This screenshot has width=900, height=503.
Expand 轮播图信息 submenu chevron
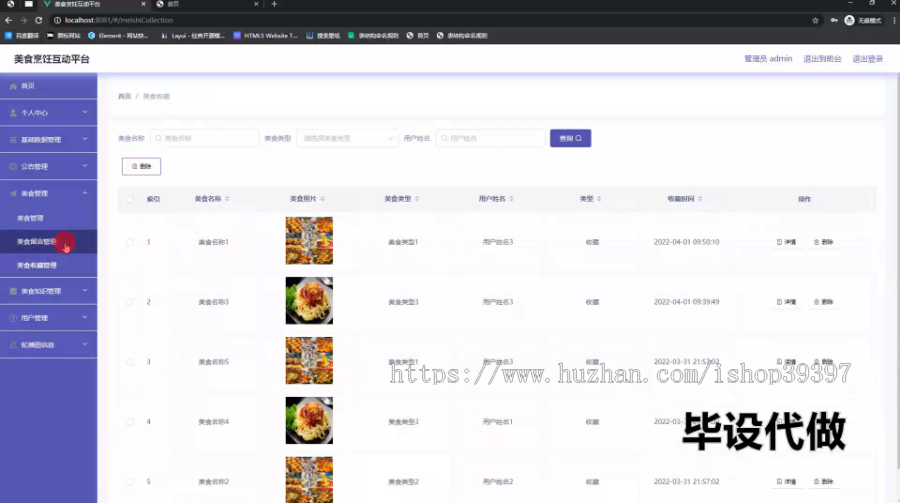coord(85,345)
